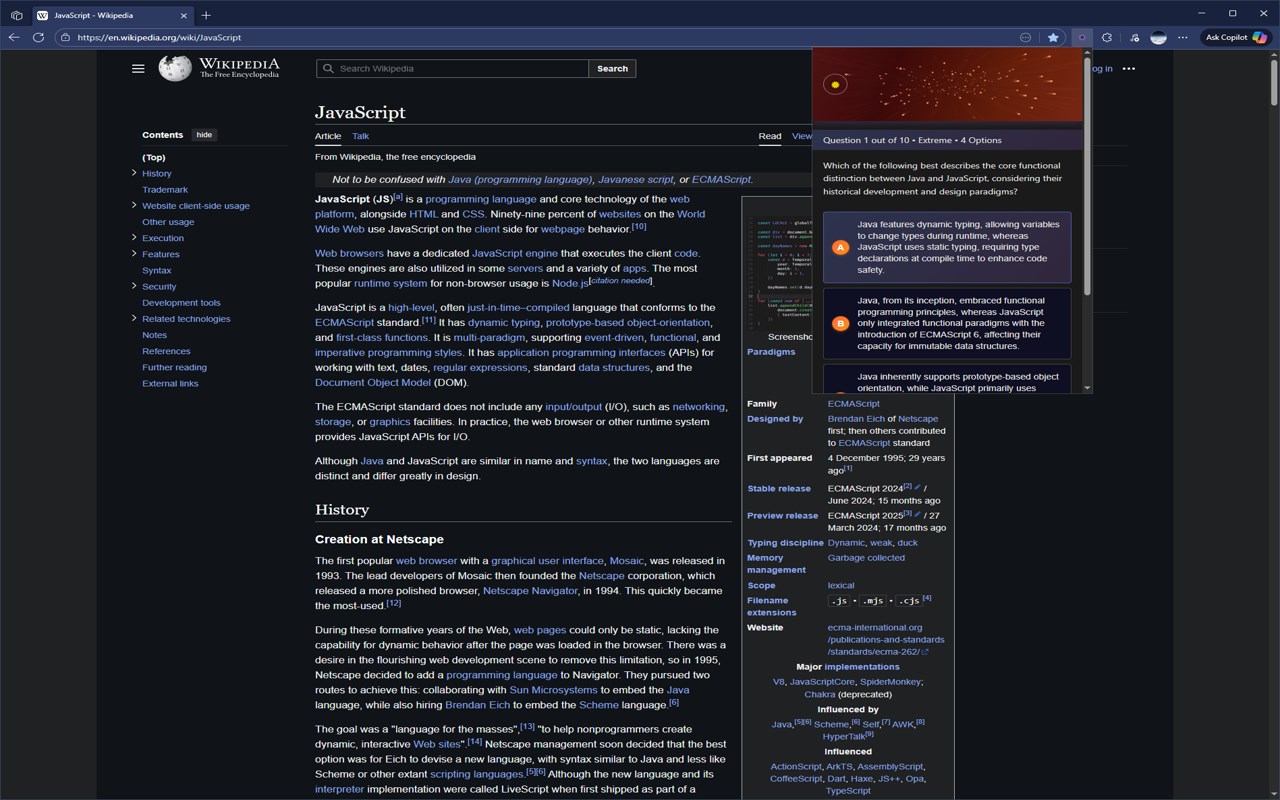The image size is (1280, 800).
Task: Click the favorites star in address bar
Action: (x=1053, y=37)
